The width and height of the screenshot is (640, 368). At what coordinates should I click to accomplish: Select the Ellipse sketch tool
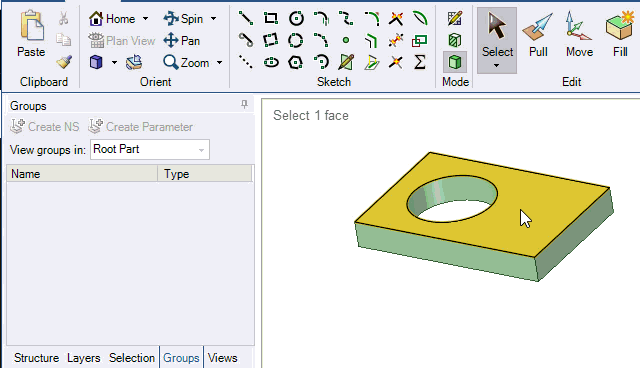pyautogui.click(x=271, y=62)
